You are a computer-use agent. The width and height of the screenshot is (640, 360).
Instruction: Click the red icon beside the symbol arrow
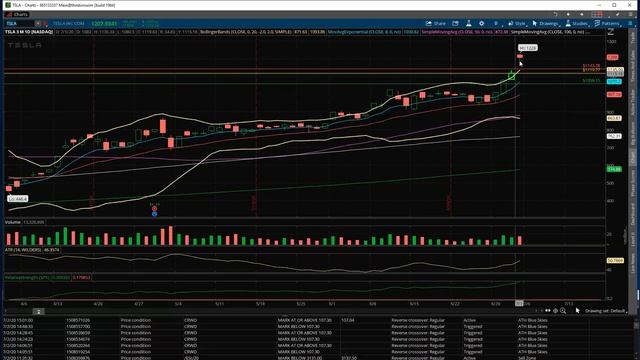click(x=45, y=24)
